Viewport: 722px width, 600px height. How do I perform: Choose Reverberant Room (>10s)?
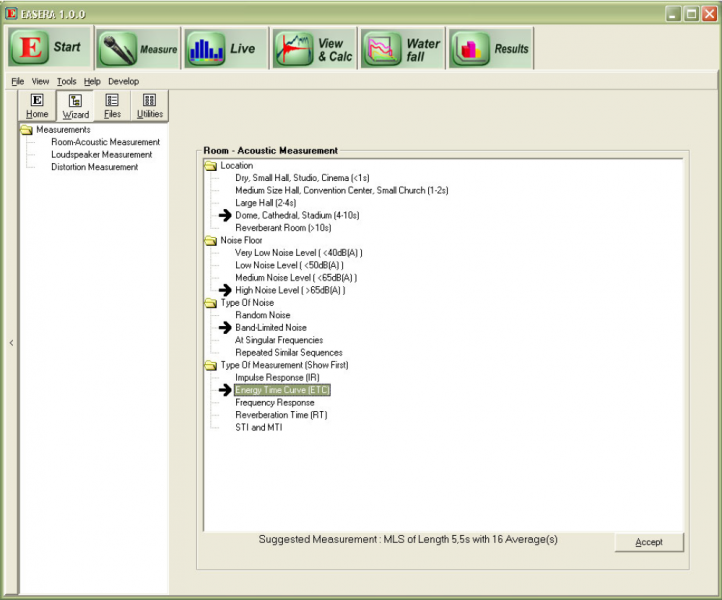(x=283, y=227)
